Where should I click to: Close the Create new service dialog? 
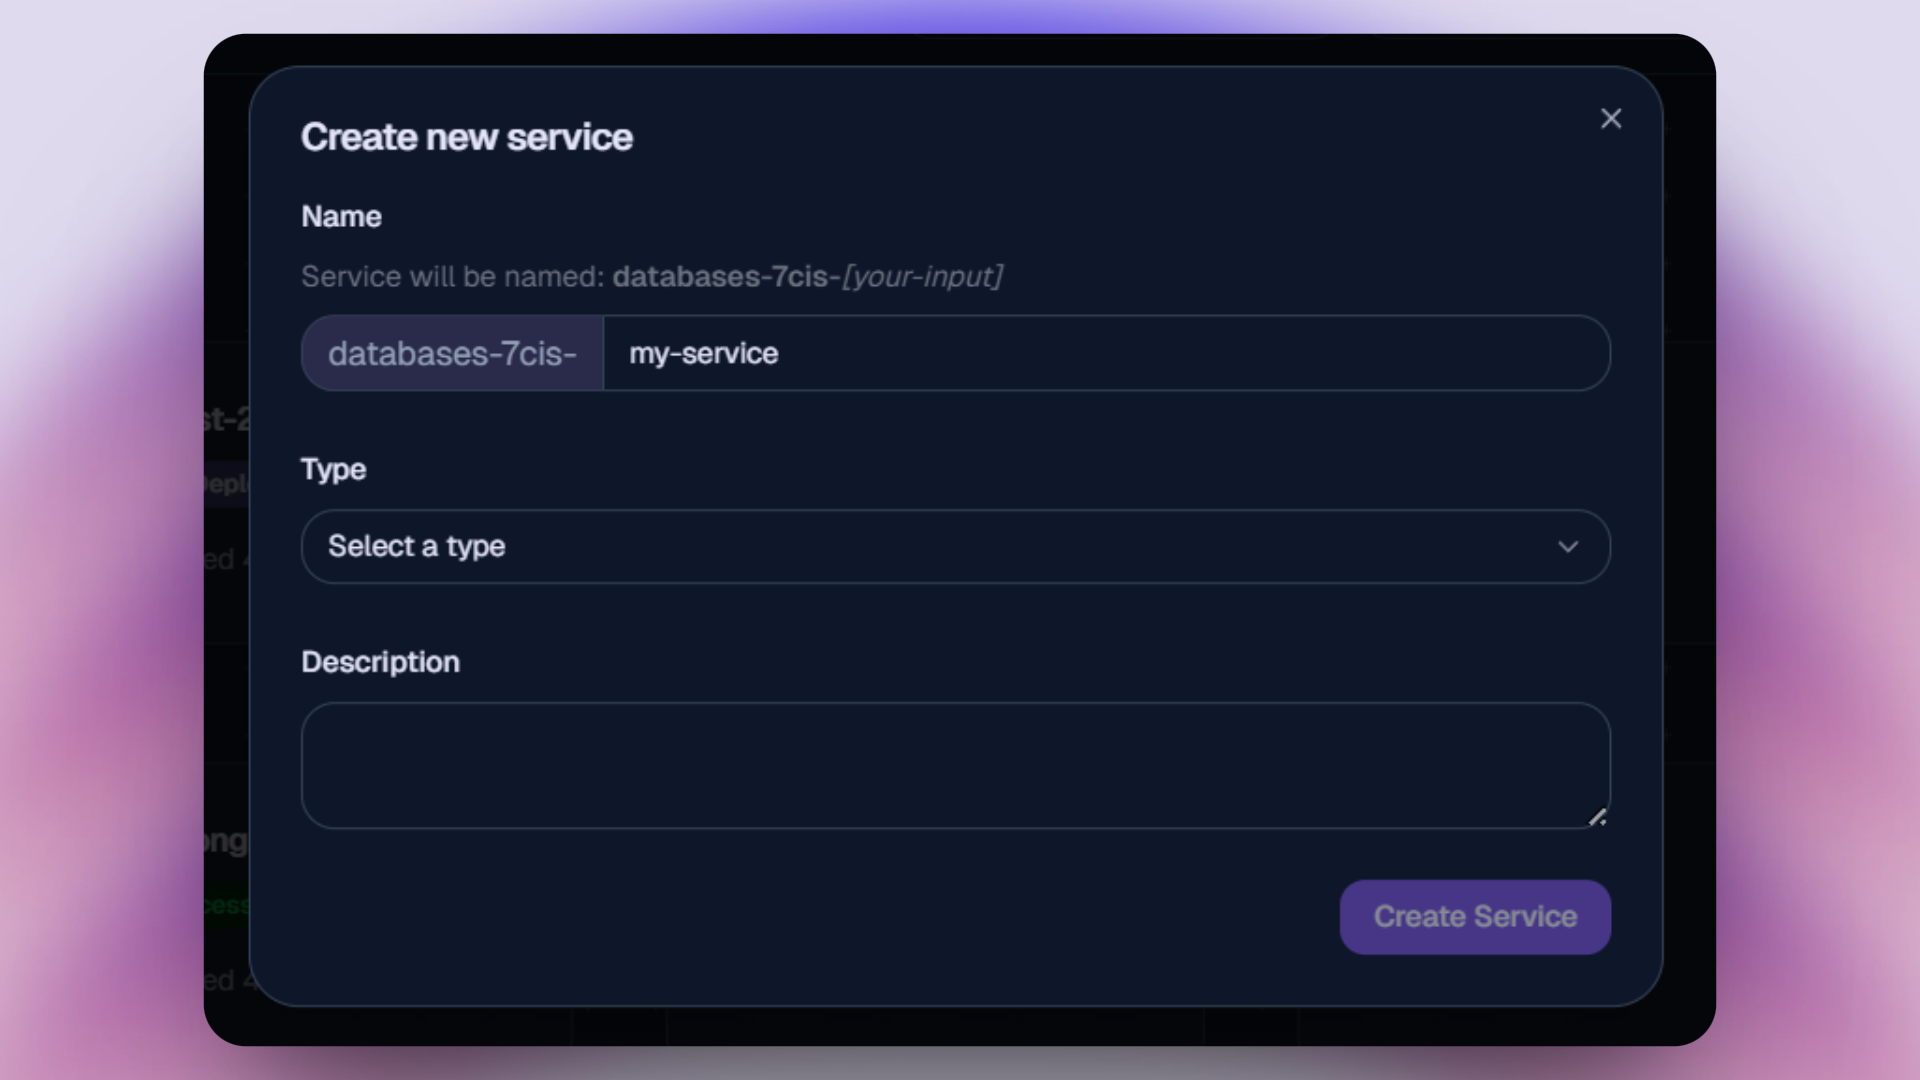click(1610, 119)
